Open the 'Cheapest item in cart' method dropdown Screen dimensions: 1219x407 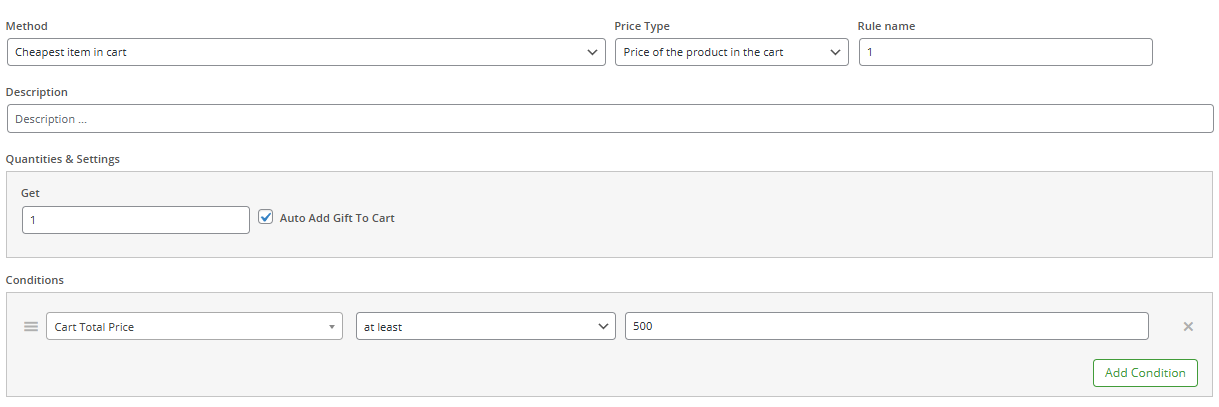[x=300, y=53]
